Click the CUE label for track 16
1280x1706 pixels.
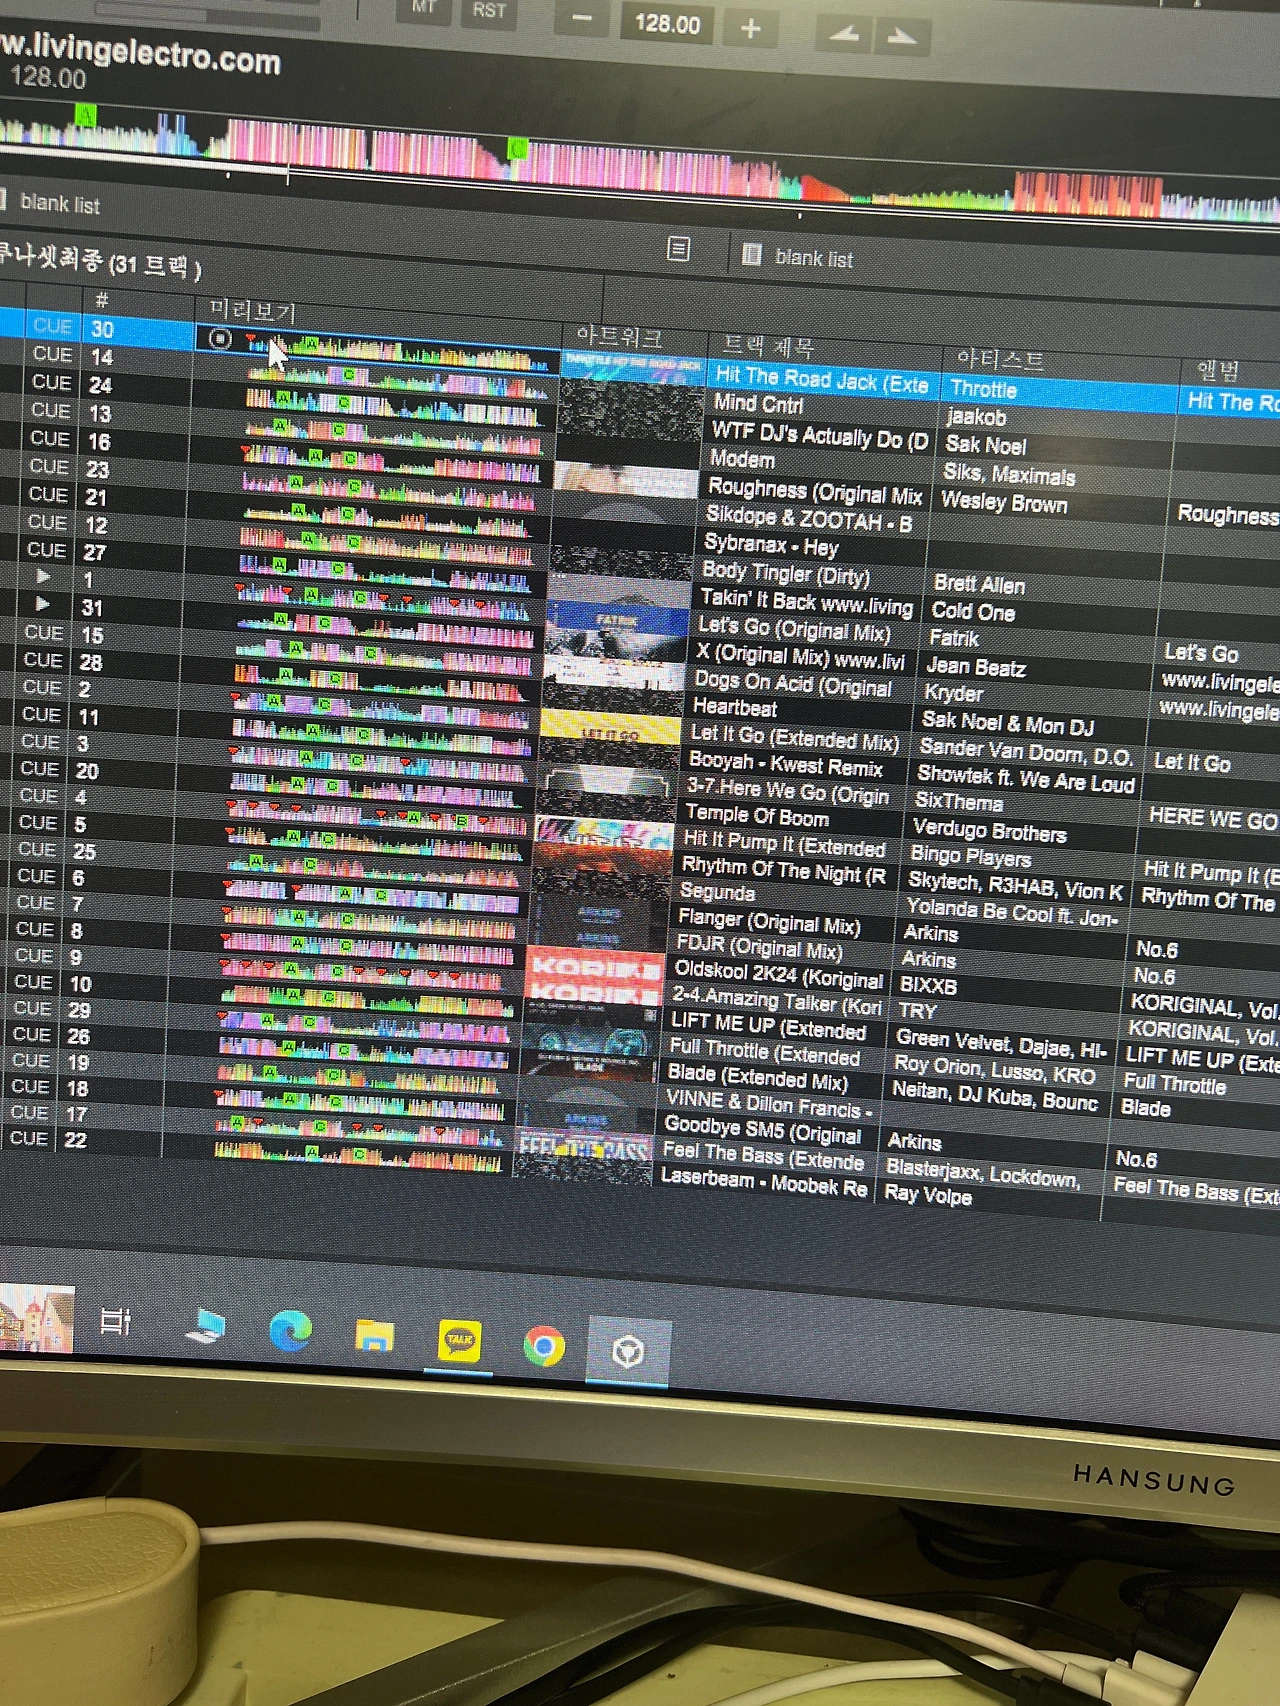pyautogui.click(x=49, y=438)
